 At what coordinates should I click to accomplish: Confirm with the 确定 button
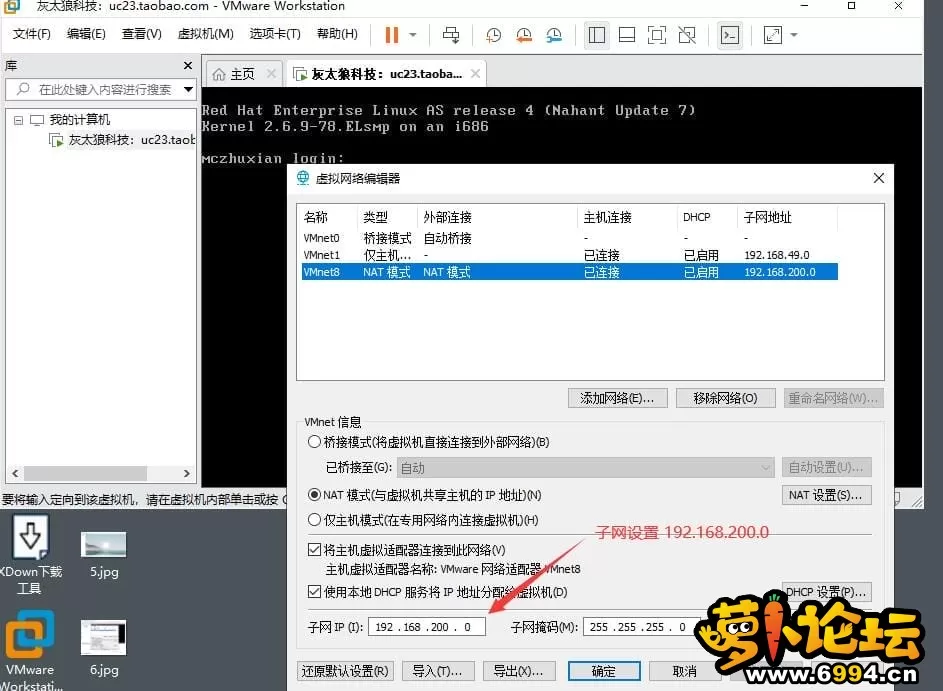pos(604,671)
